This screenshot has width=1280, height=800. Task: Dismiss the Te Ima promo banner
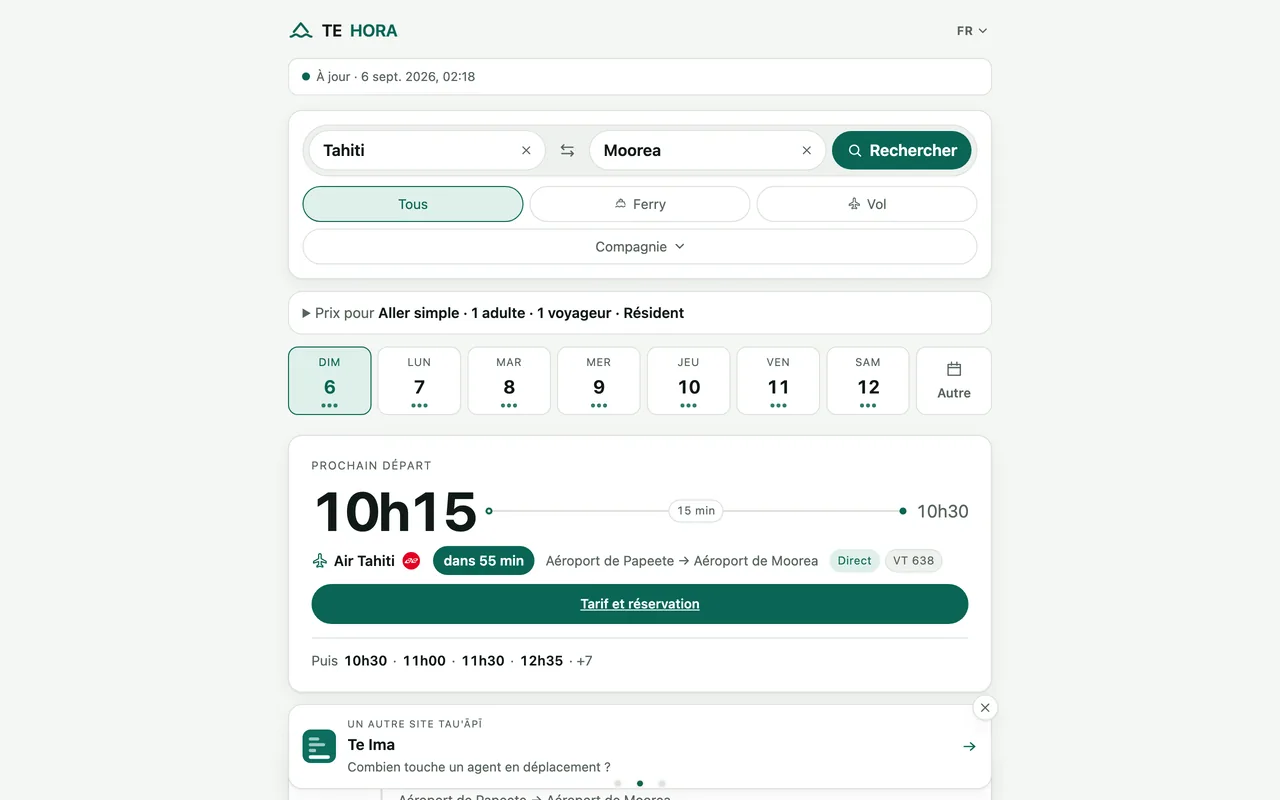click(x=985, y=708)
